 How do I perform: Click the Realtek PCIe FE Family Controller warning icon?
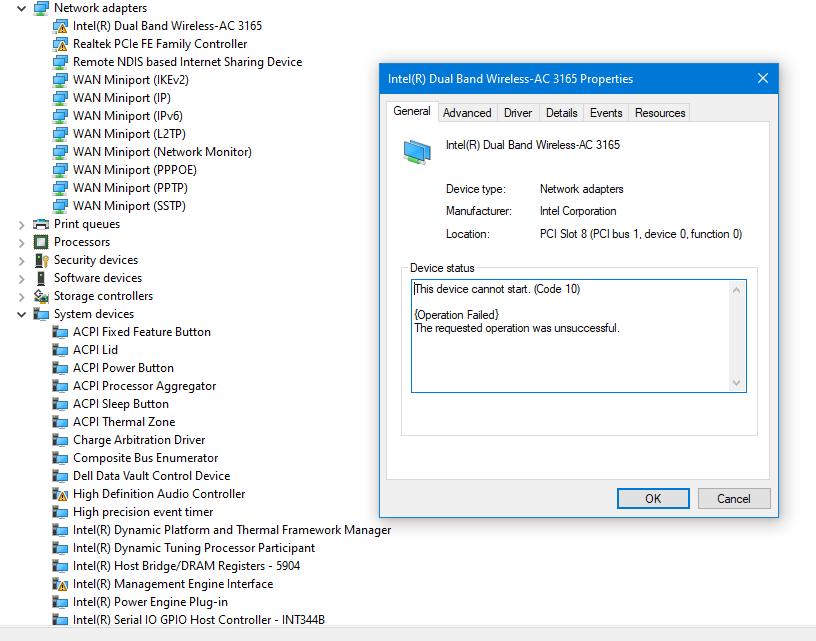click(60, 44)
